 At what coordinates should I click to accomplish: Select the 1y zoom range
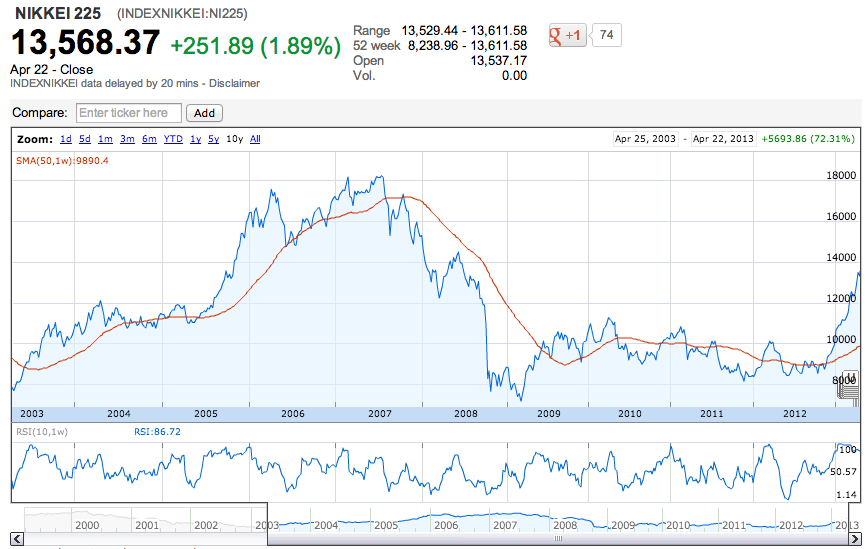click(195, 139)
